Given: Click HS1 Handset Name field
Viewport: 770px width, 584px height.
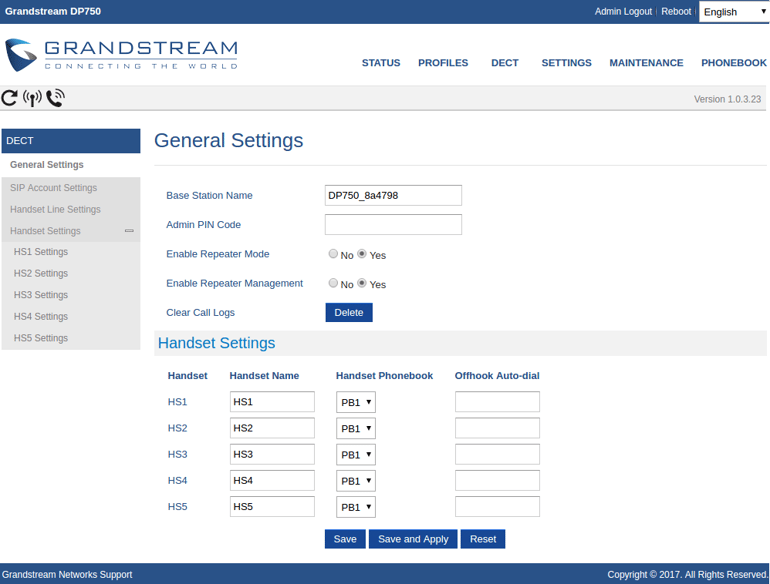Looking at the screenshot, I should point(272,402).
